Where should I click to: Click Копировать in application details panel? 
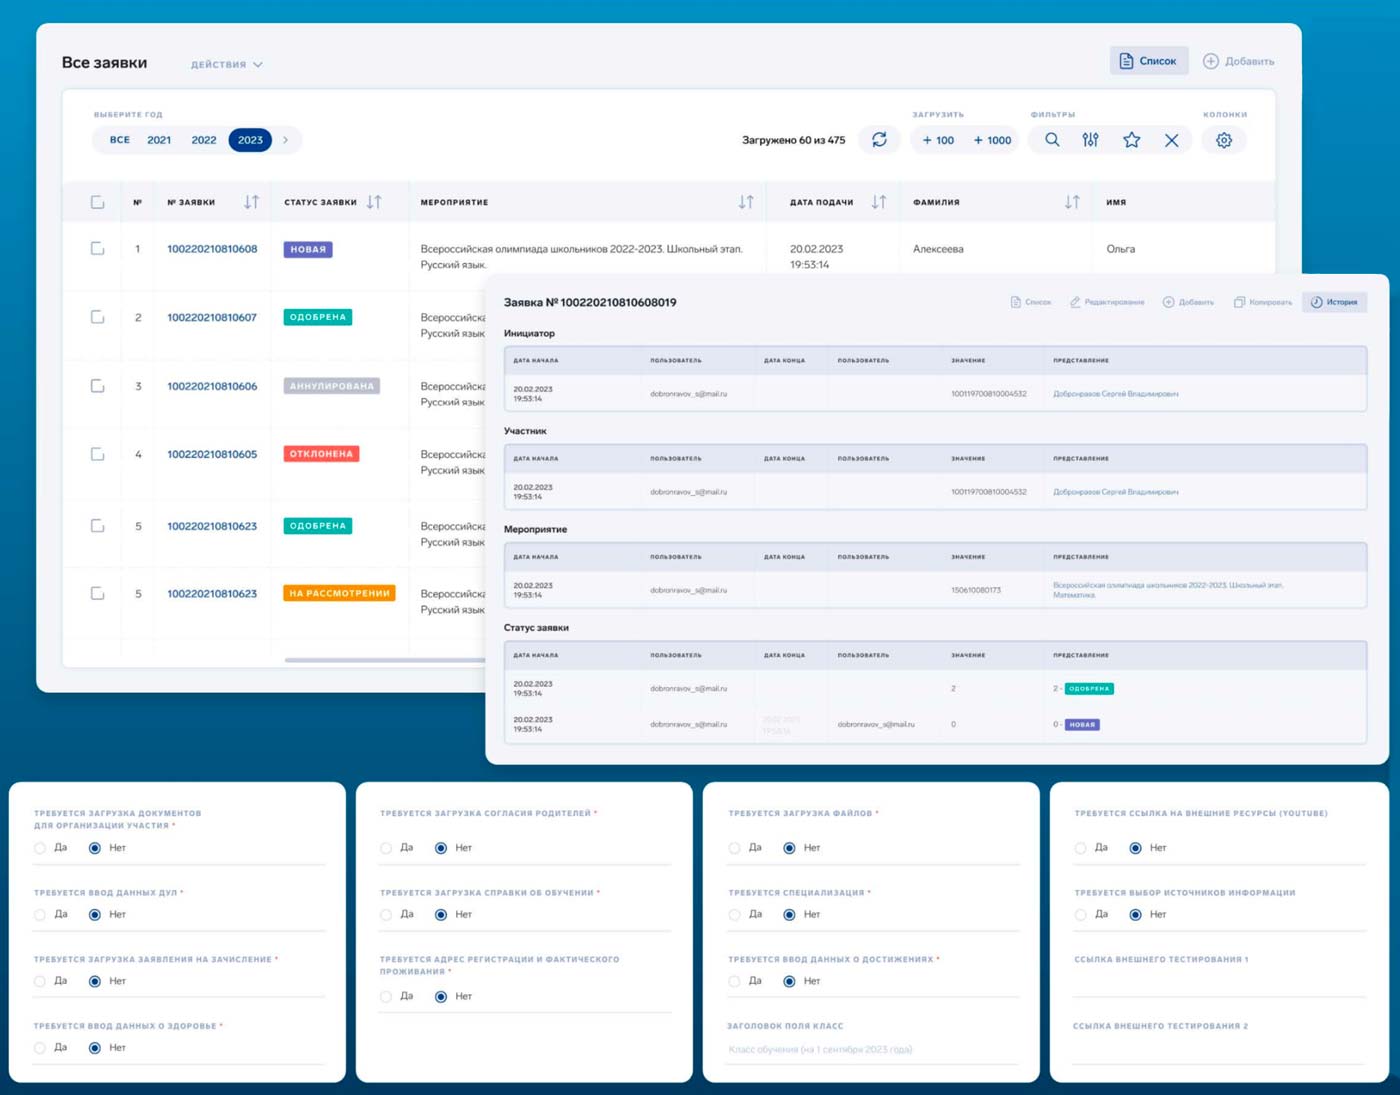[x=1263, y=302]
